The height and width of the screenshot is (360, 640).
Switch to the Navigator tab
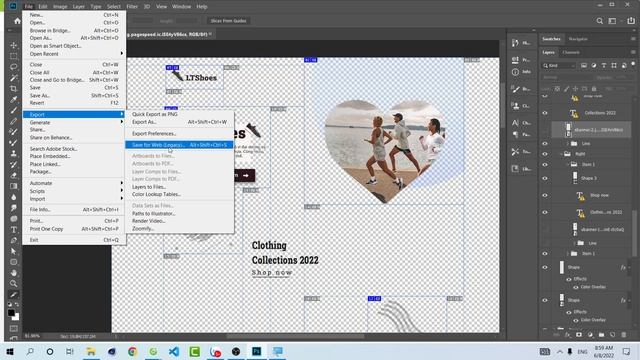578,39
